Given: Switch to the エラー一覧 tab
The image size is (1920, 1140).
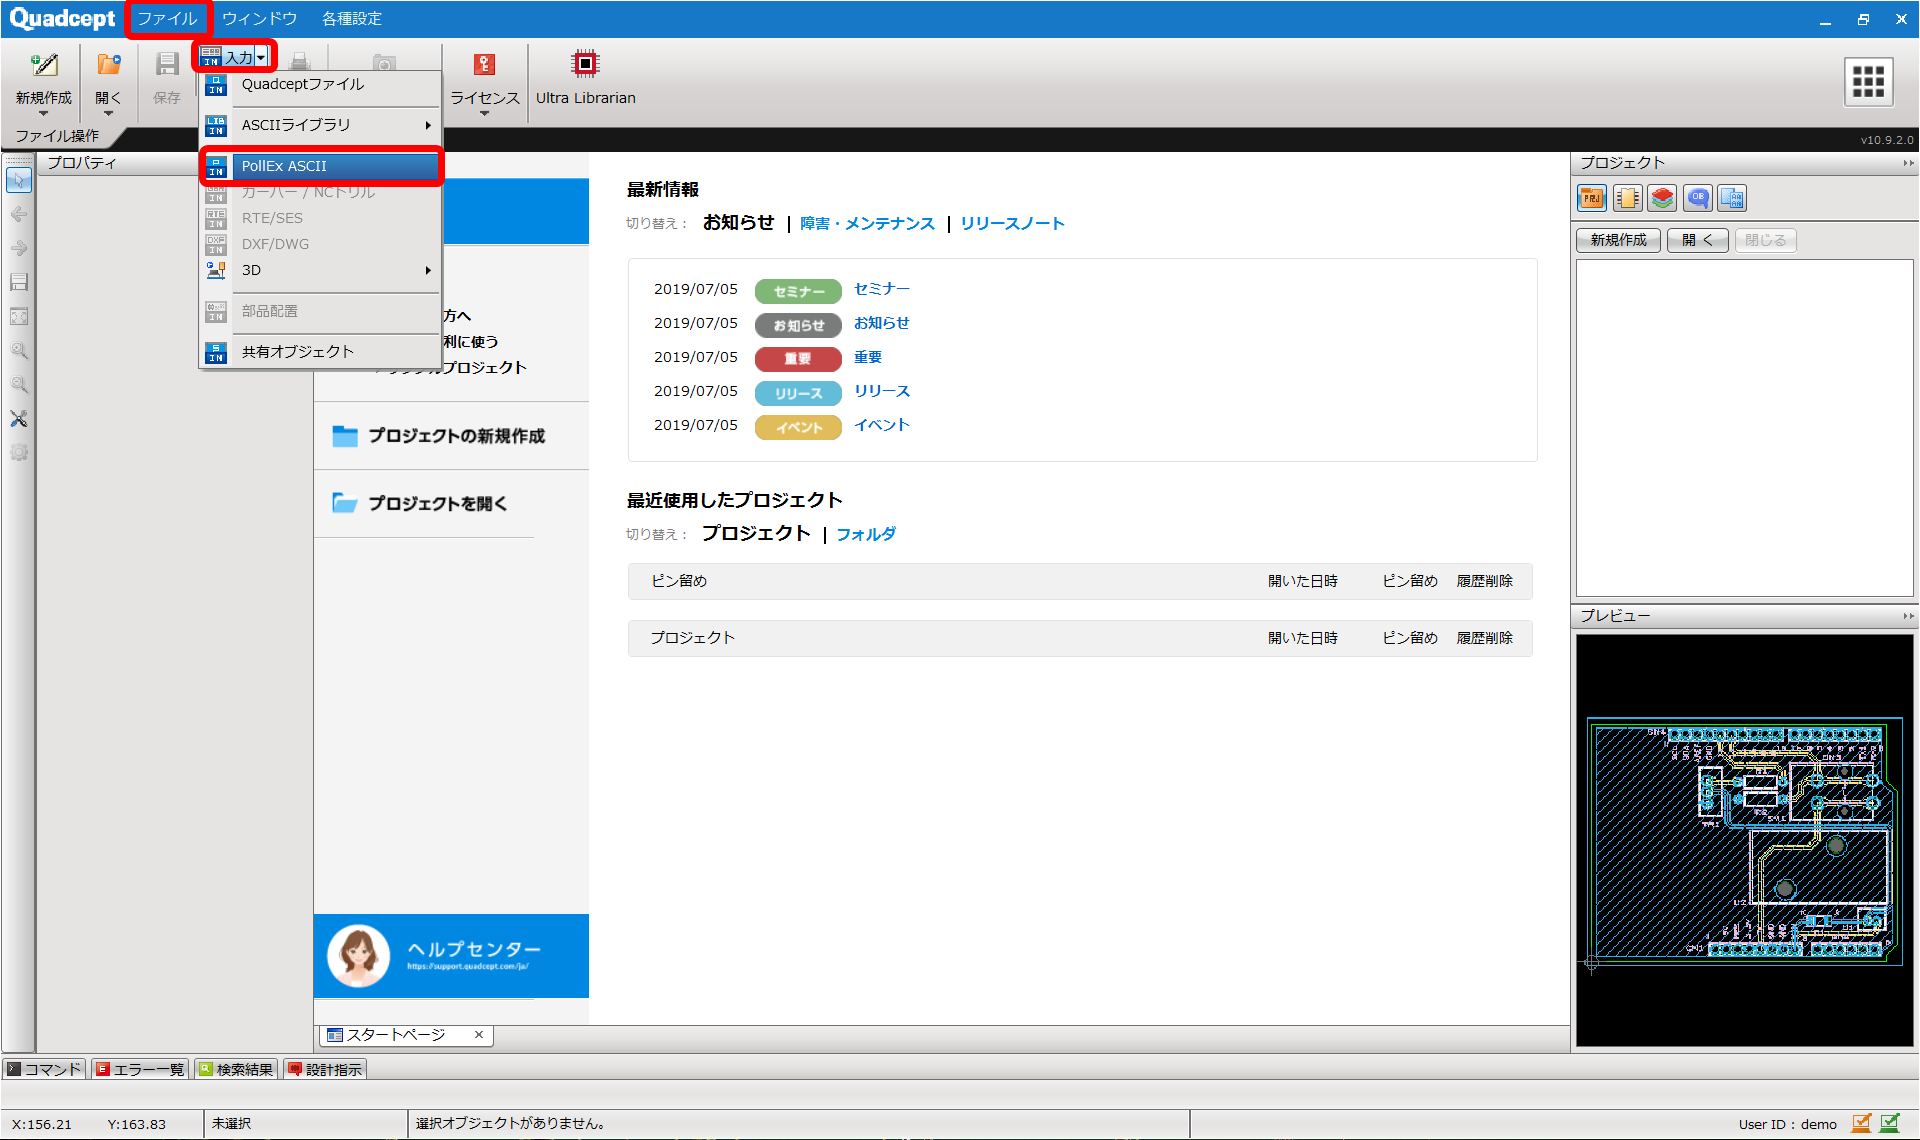Looking at the screenshot, I should click(x=140, y=1069).
